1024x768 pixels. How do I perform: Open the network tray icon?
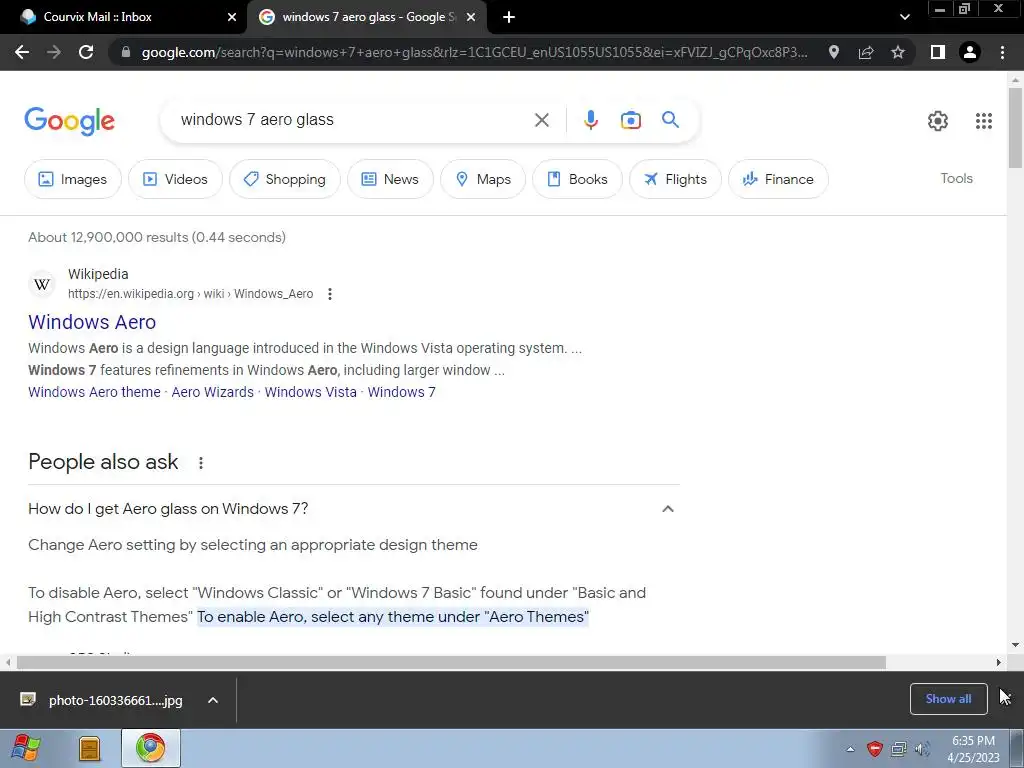tap(899, 749)
